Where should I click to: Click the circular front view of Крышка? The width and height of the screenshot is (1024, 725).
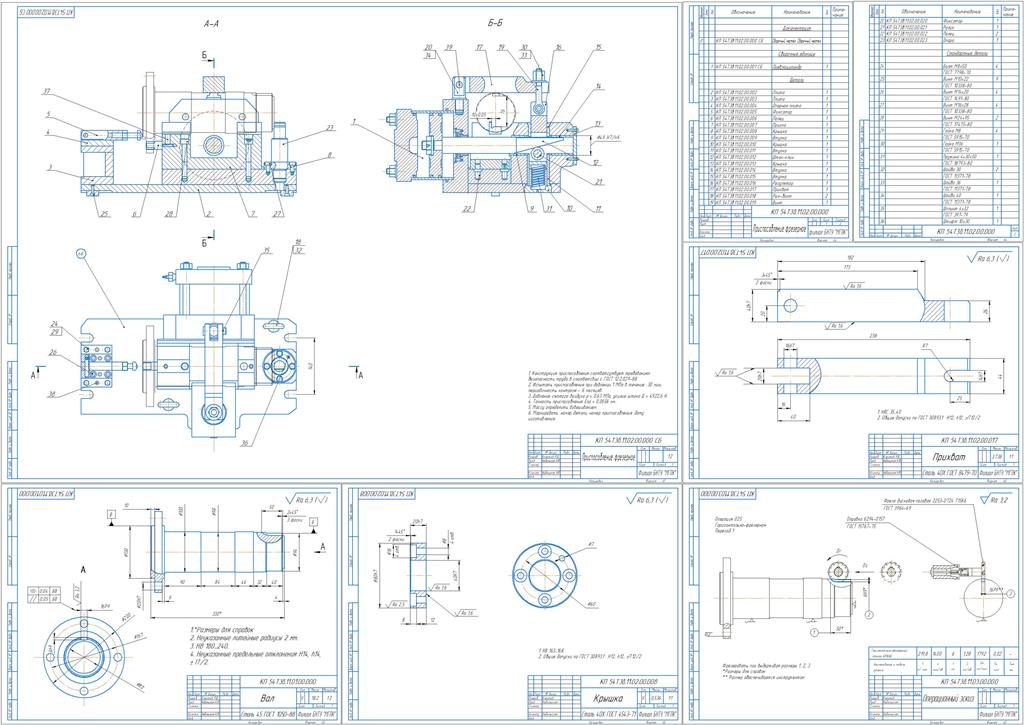[x=545, y=575]
